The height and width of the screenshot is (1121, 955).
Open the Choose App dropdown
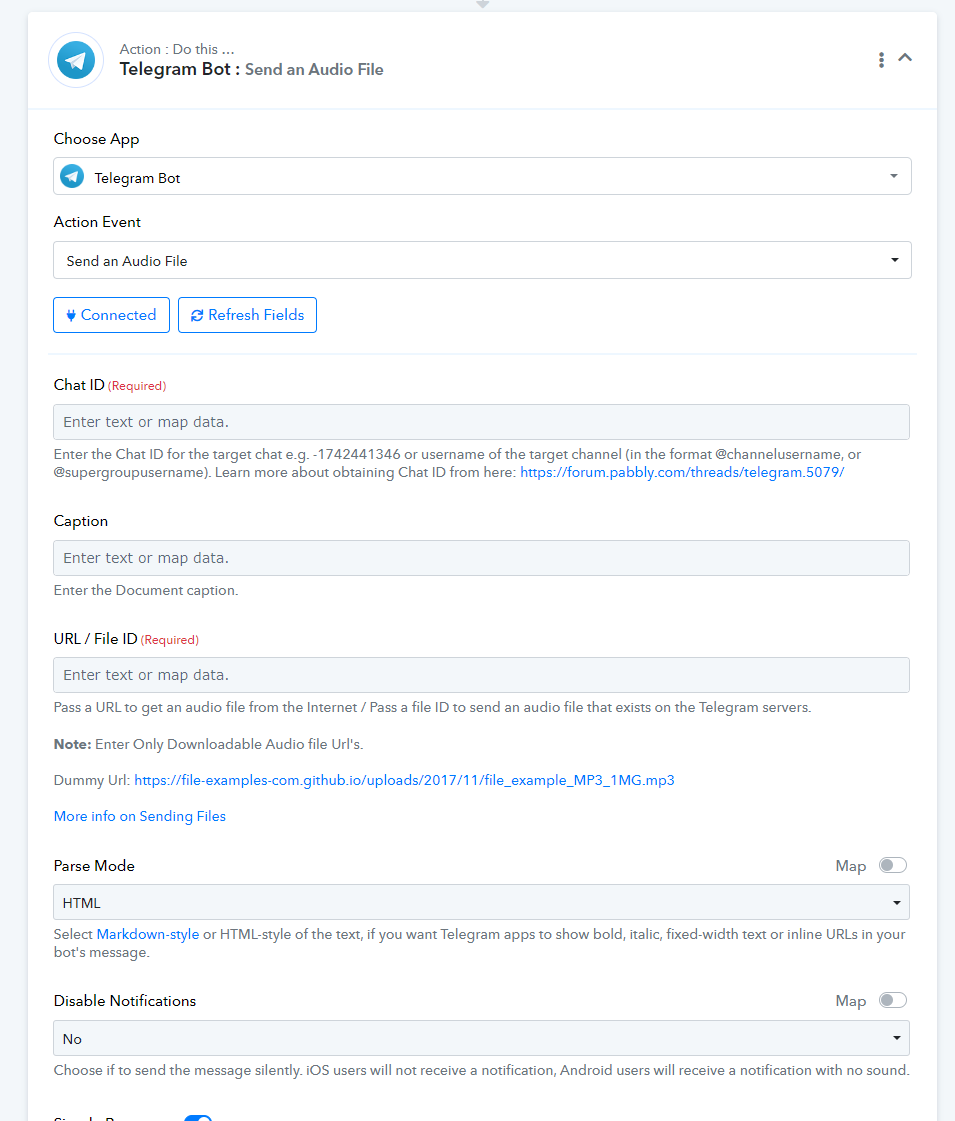[x=483, y=177]
